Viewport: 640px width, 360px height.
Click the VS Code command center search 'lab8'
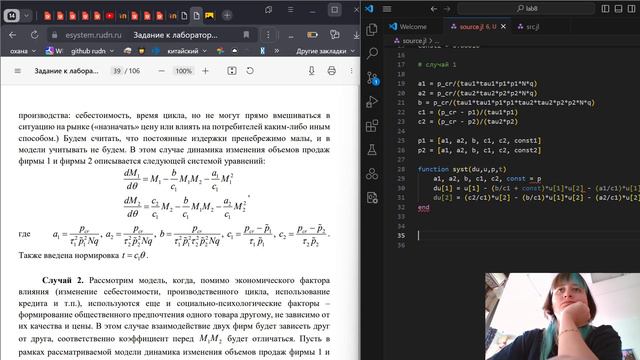(527, 8)
